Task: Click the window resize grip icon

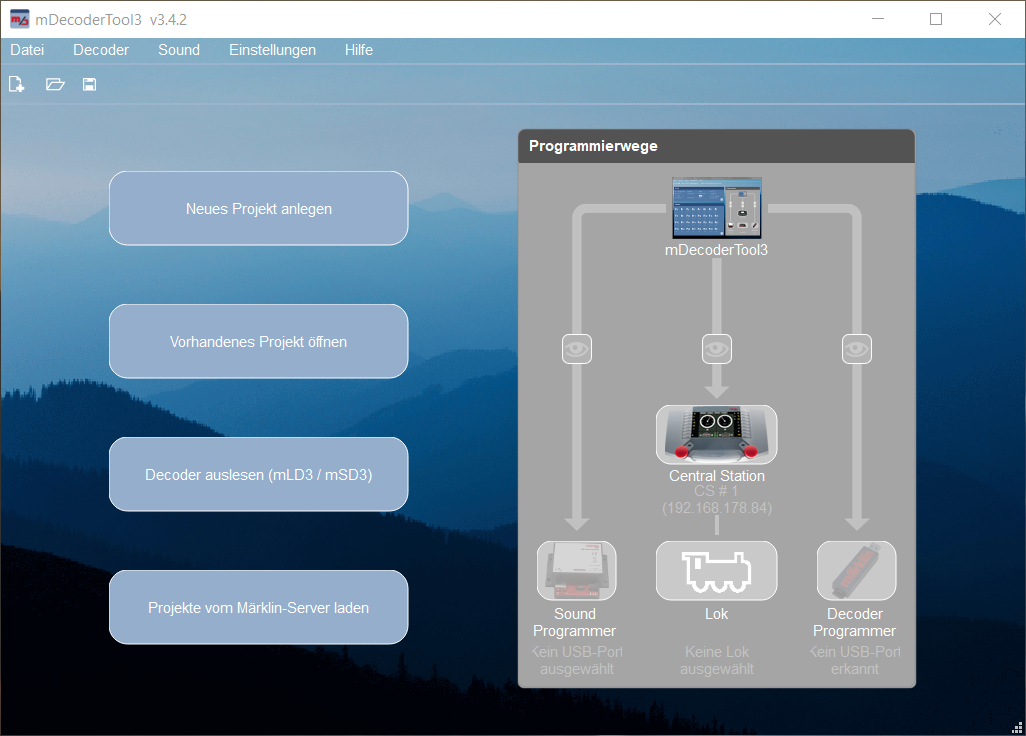Action: (x=1017, y=727)
